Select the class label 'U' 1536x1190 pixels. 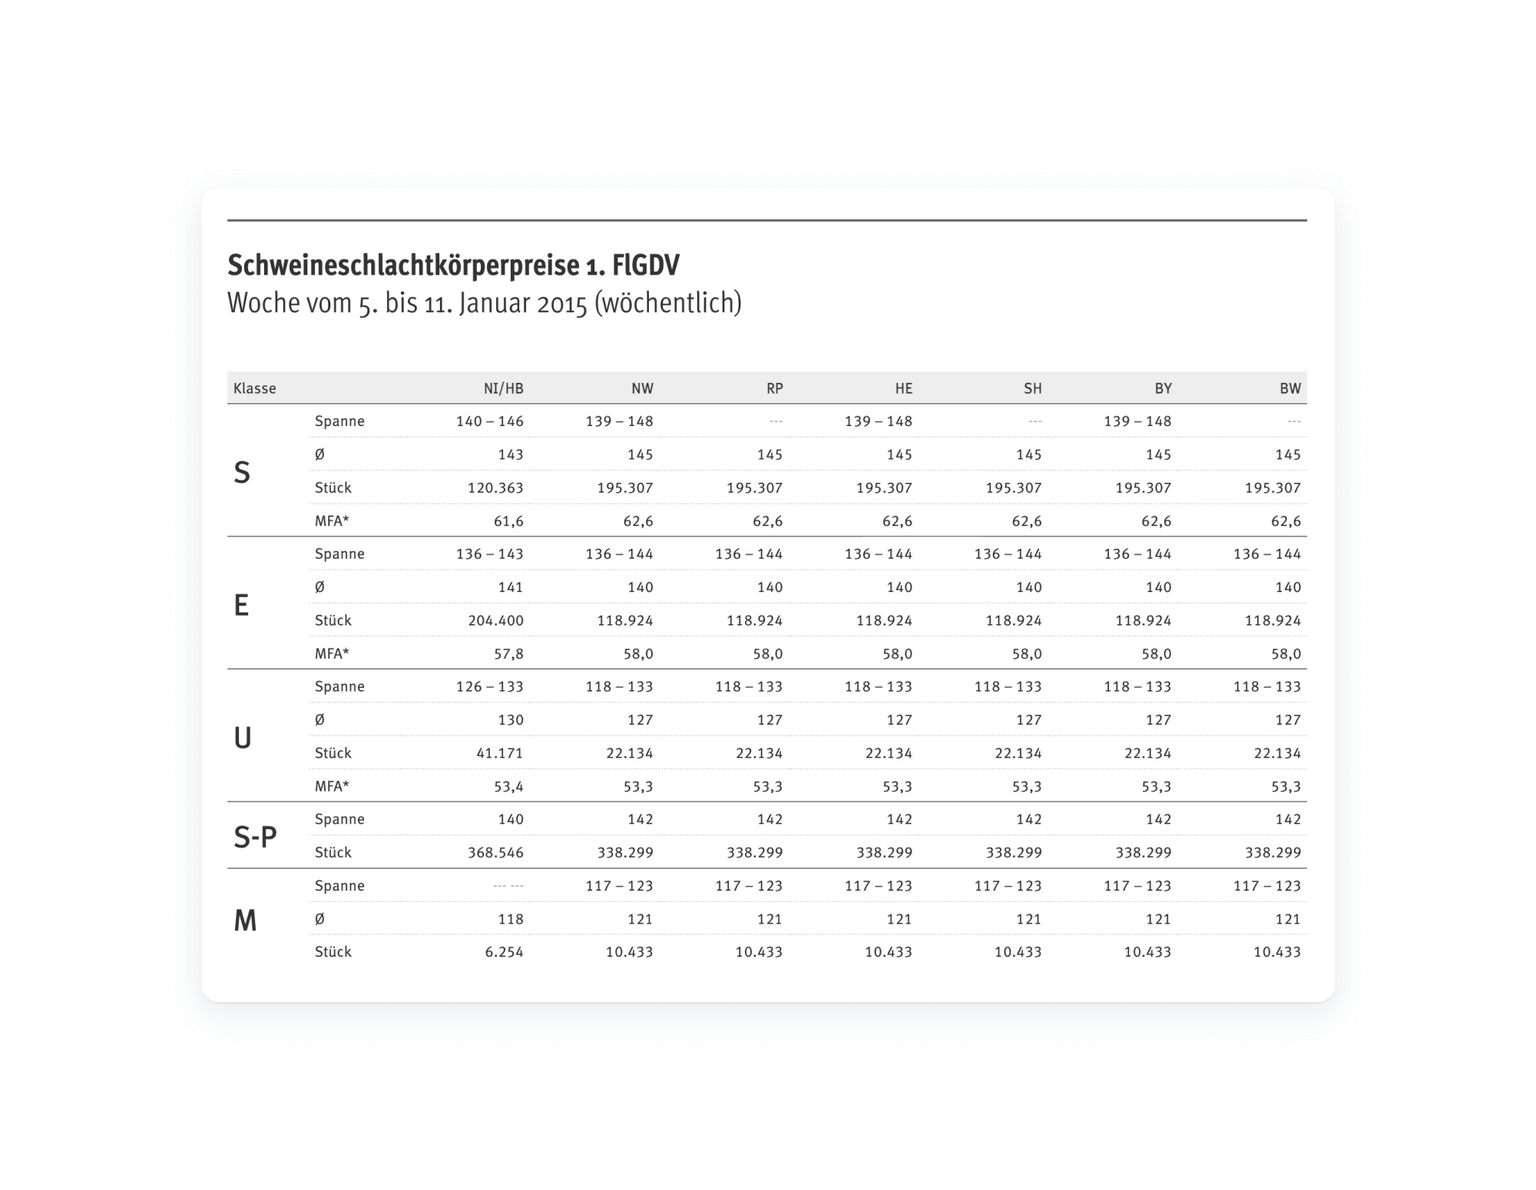[242, 738]
